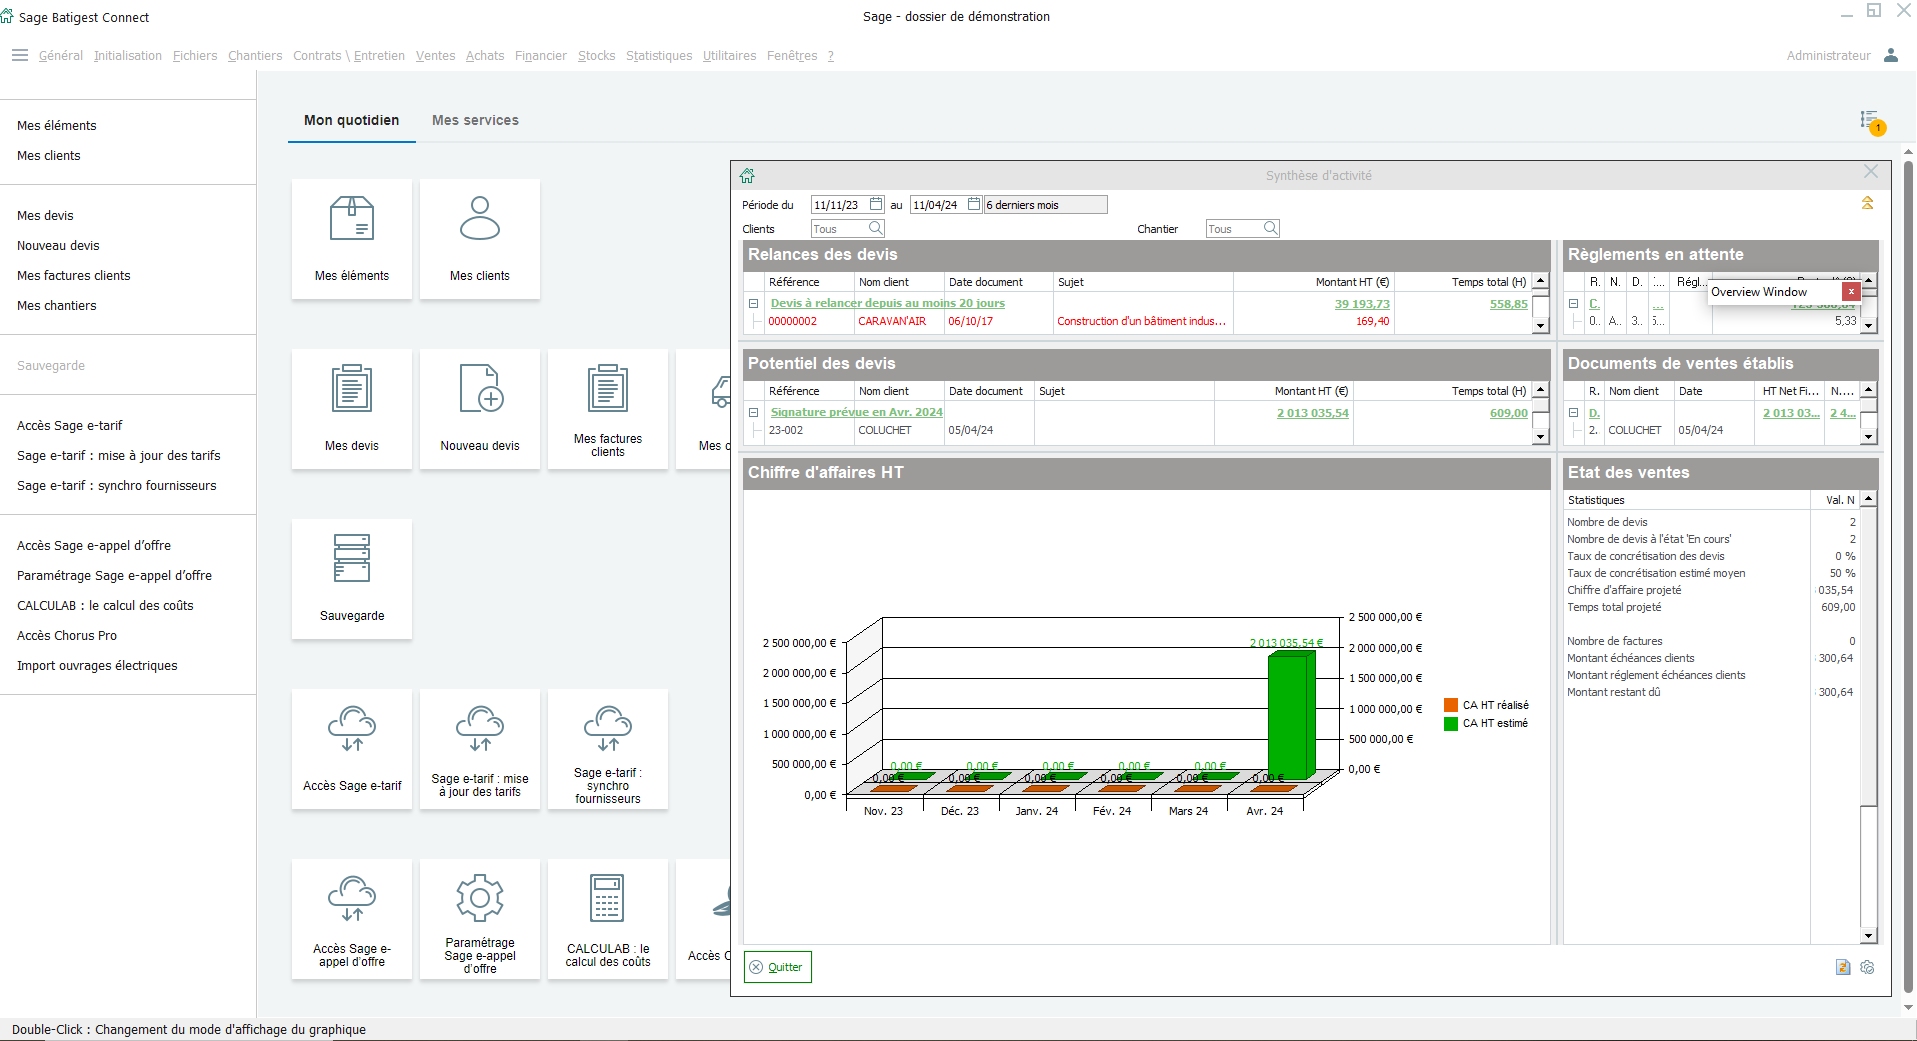Click the Quitter button
The image size is (1917, 1041).
click(778, 967)
